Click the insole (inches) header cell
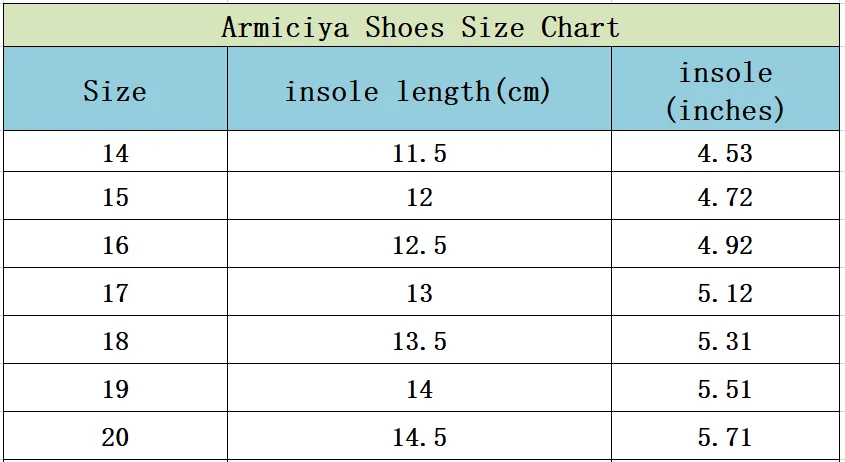The height and width of the screenshot is (462, 845). (725, 91)
